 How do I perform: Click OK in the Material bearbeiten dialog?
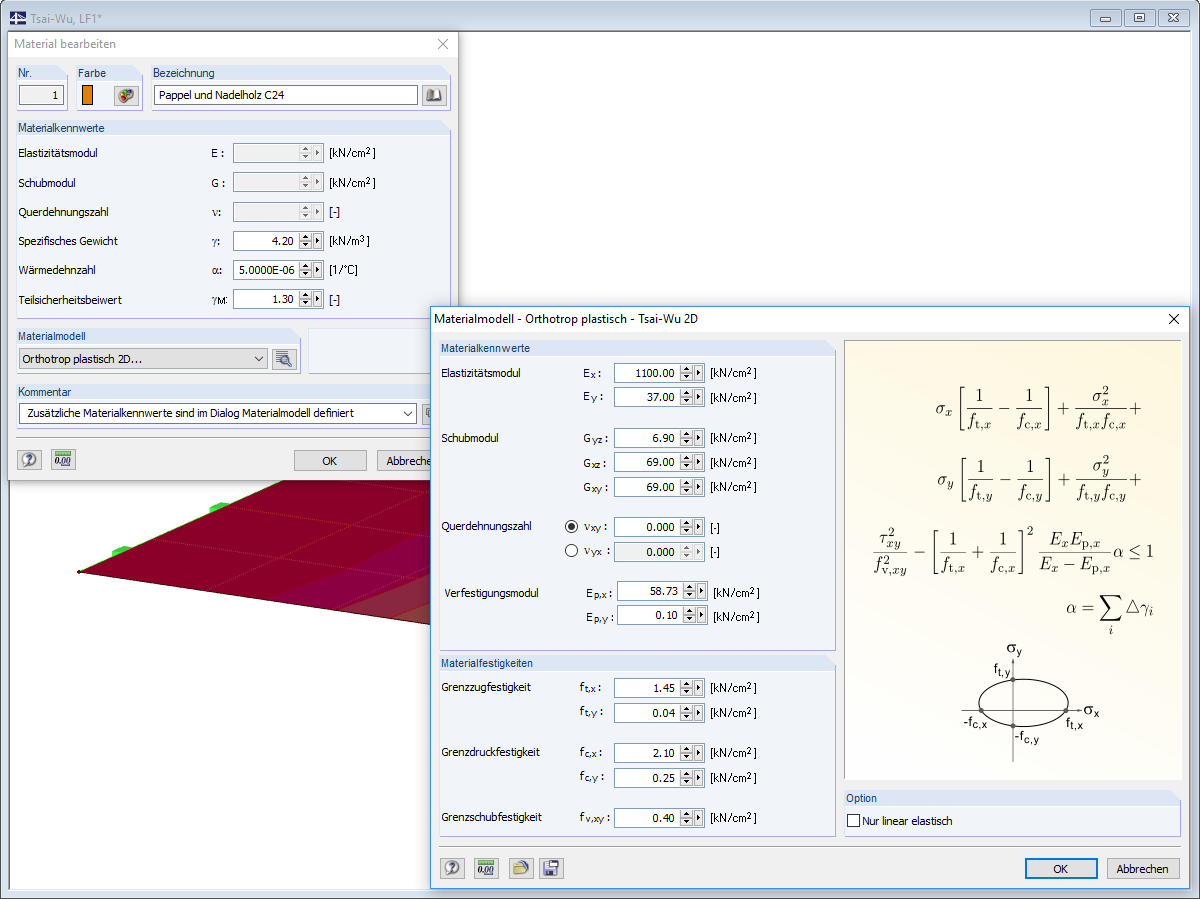coord(330,461)
